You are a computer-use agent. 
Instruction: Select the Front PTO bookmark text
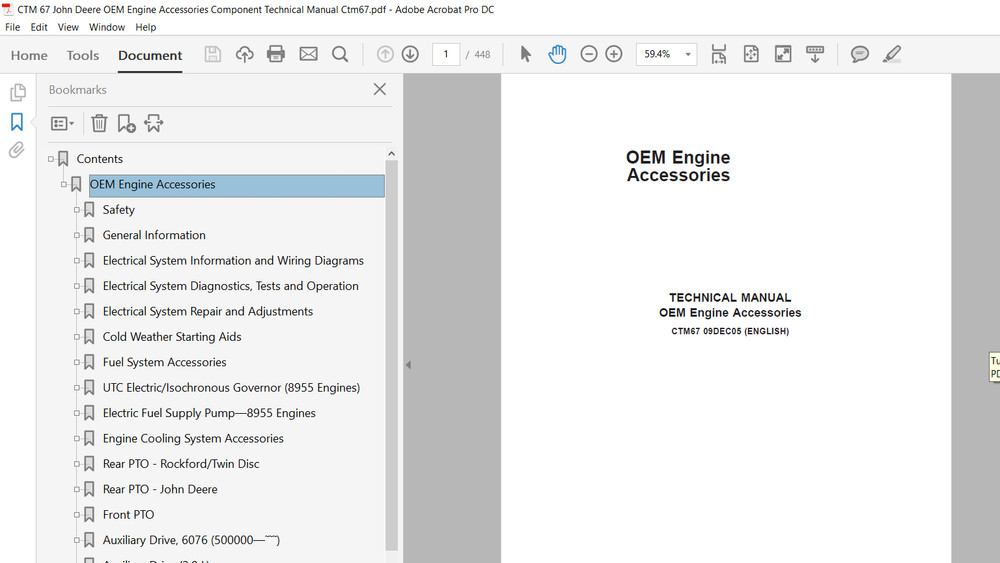click(128, 515)
